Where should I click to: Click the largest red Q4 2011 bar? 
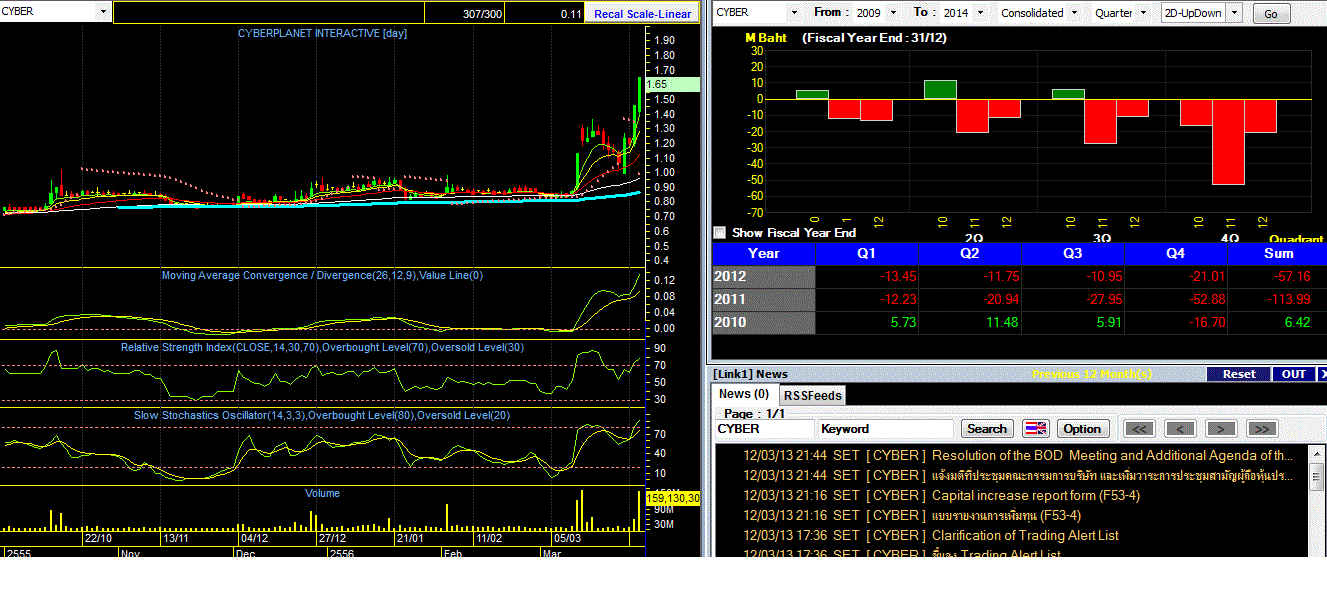click(x=1228, y=141)
